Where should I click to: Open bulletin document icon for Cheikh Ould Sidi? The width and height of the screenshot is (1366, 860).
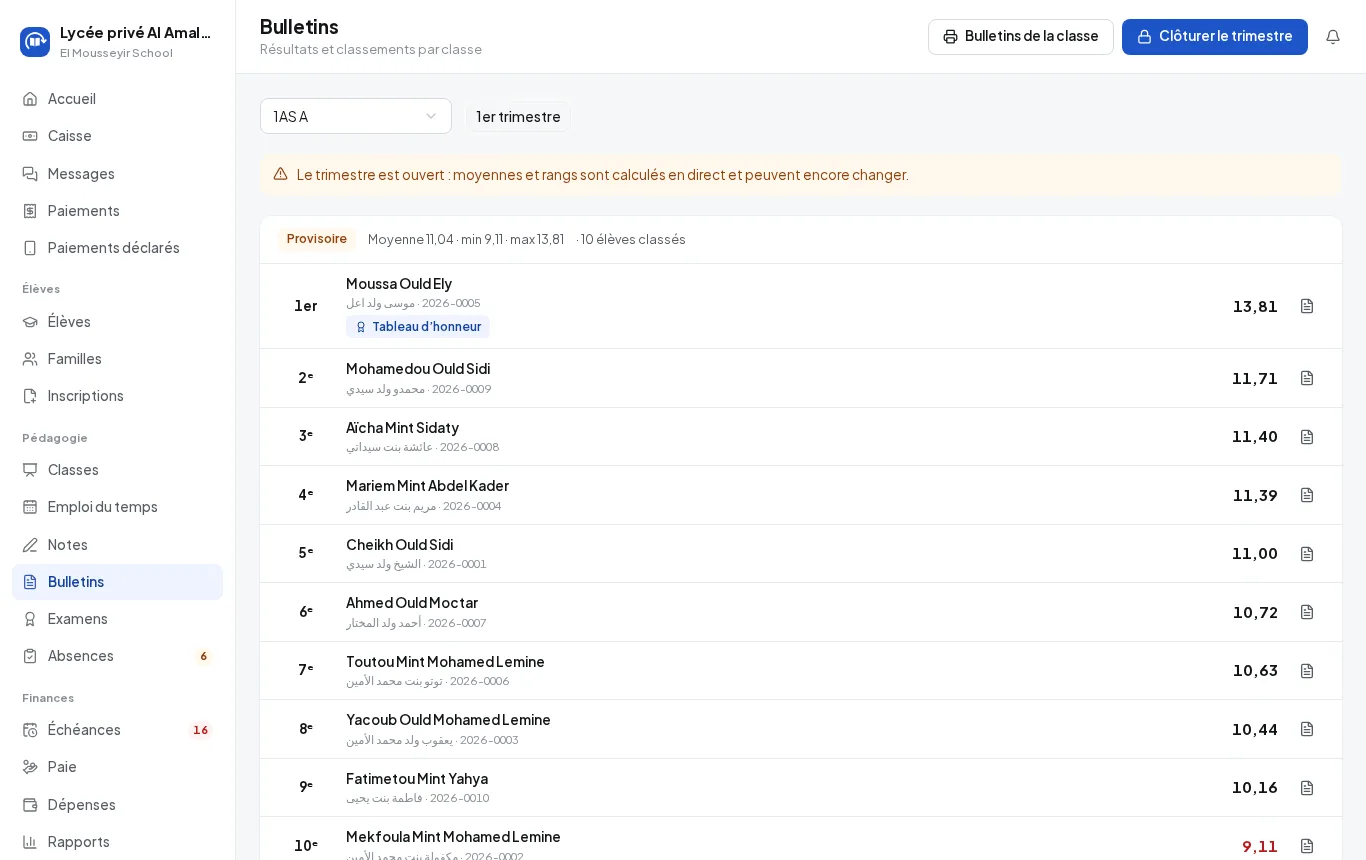(1307, 554)
